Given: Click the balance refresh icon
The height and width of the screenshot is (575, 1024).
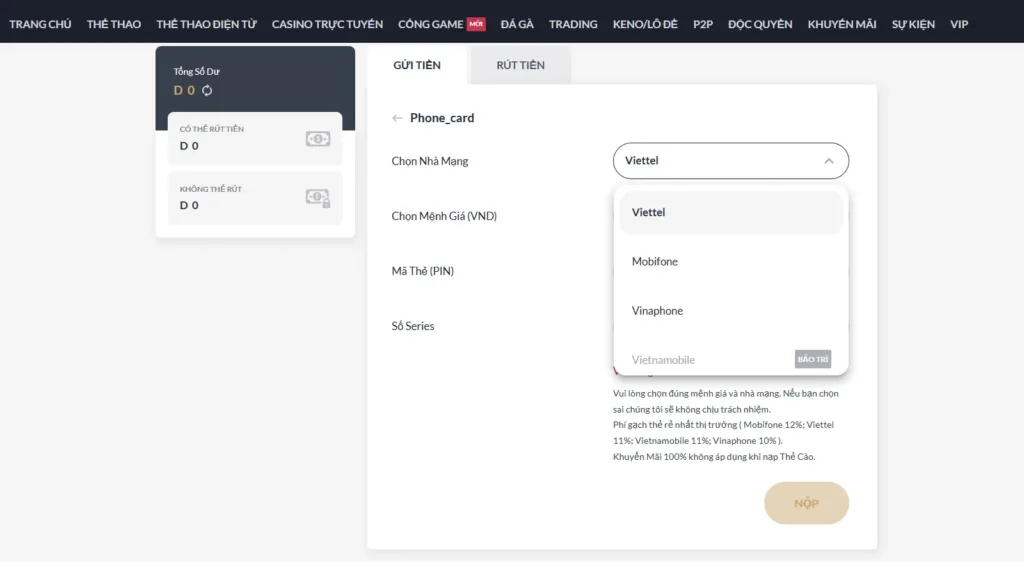Looking at the screenshot, I should click(207, 90).
